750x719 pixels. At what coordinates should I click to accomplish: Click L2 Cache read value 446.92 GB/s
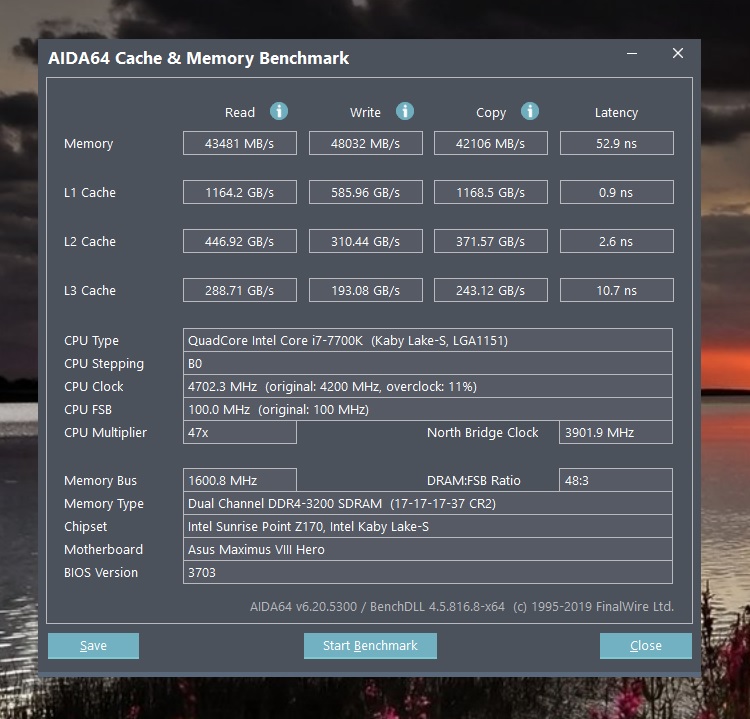[240, 241]
